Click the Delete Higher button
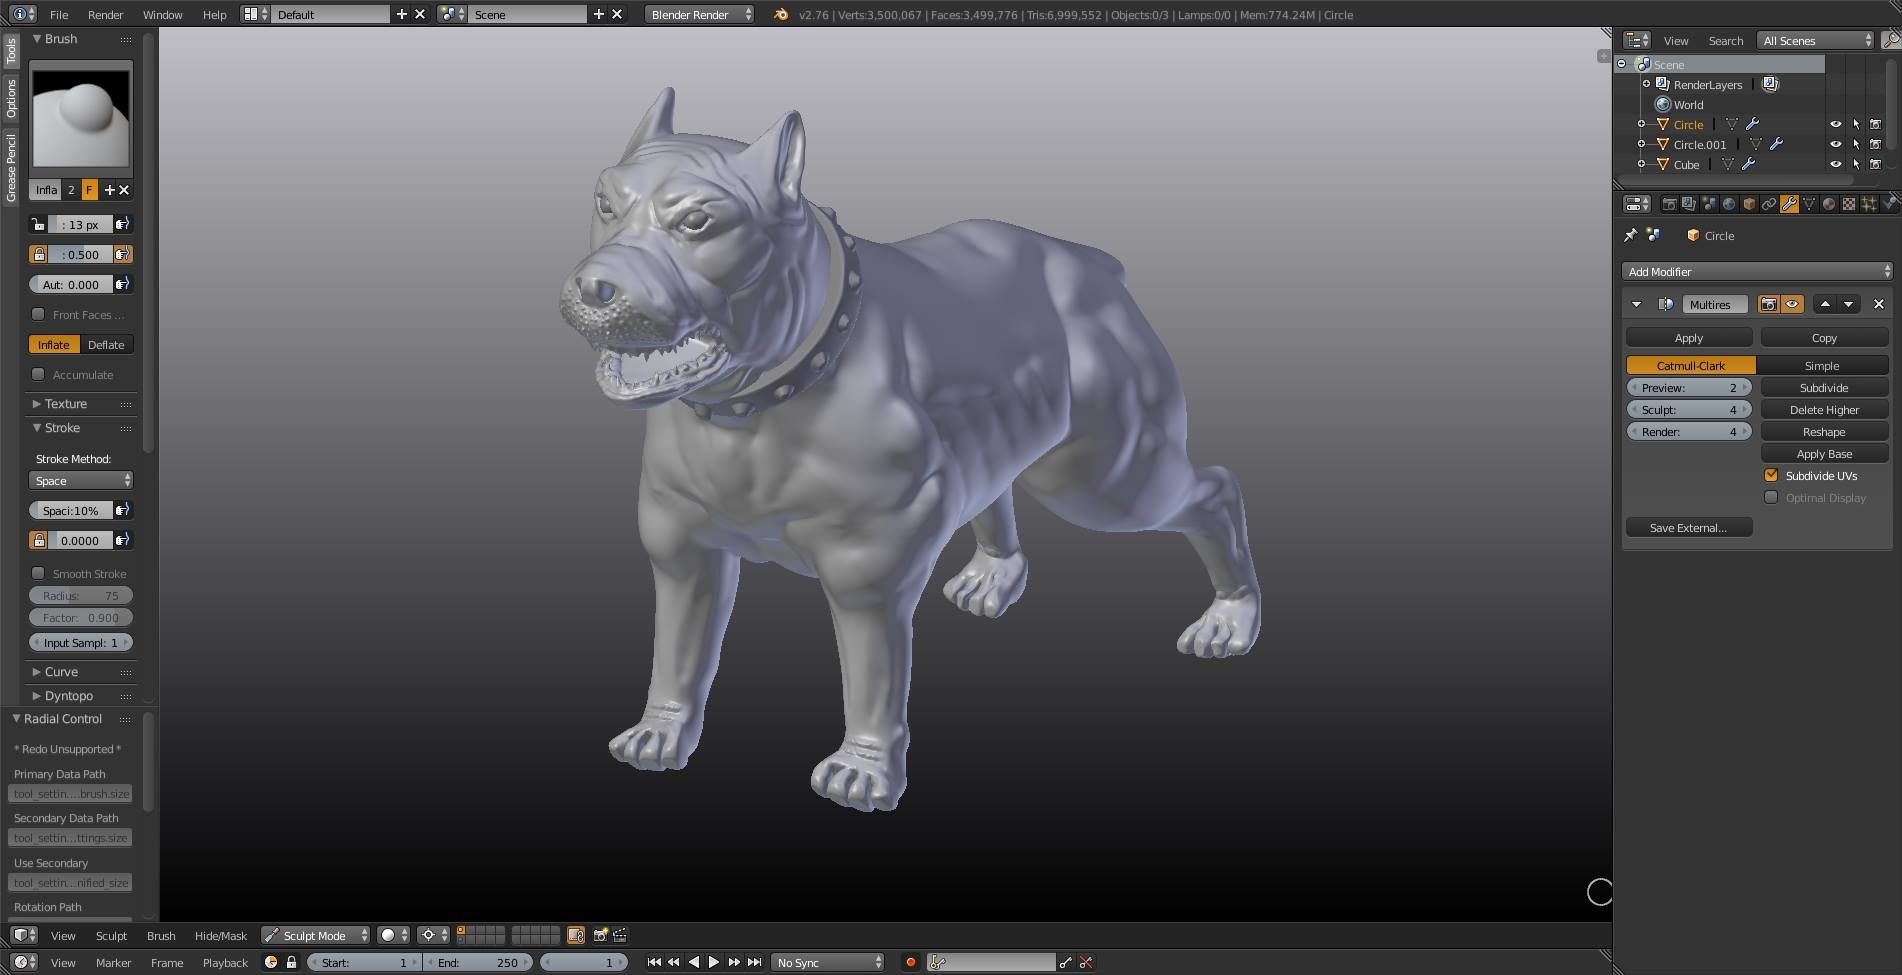The image size is (1902, 975). pyautogui.click(x=1823, y=409)
